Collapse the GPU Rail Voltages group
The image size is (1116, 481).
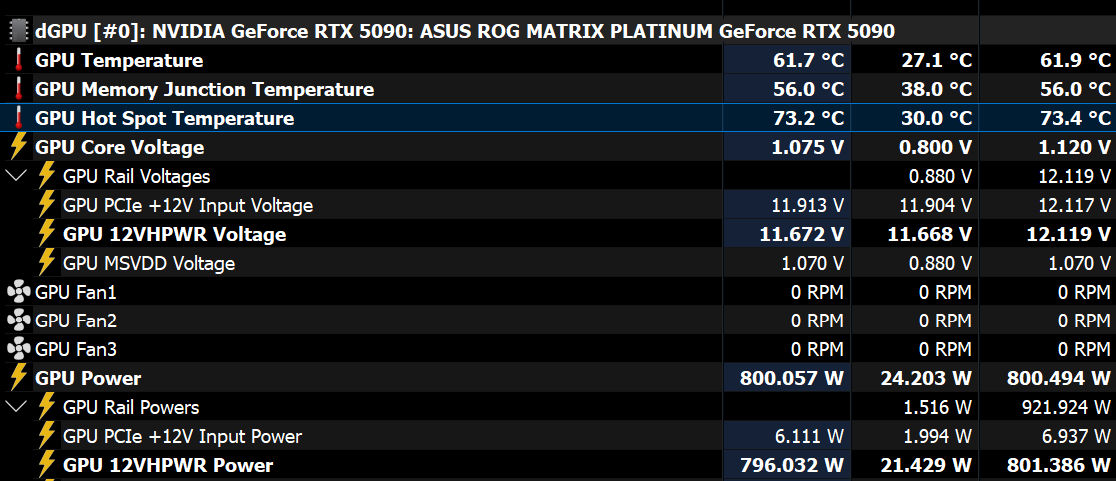tap(16, 175)
